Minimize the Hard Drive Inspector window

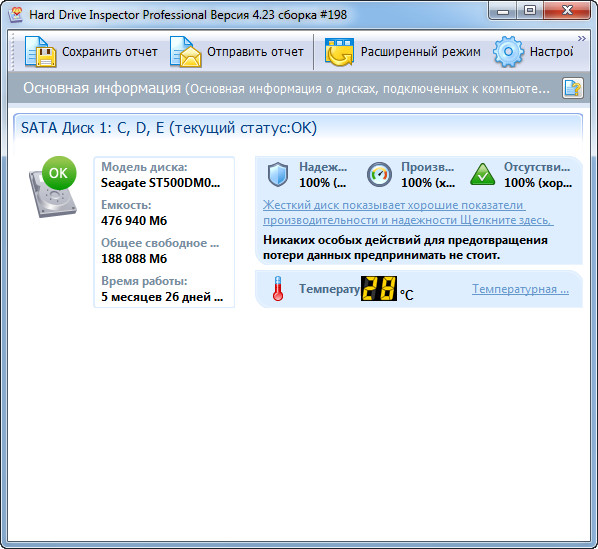[503, 11]
